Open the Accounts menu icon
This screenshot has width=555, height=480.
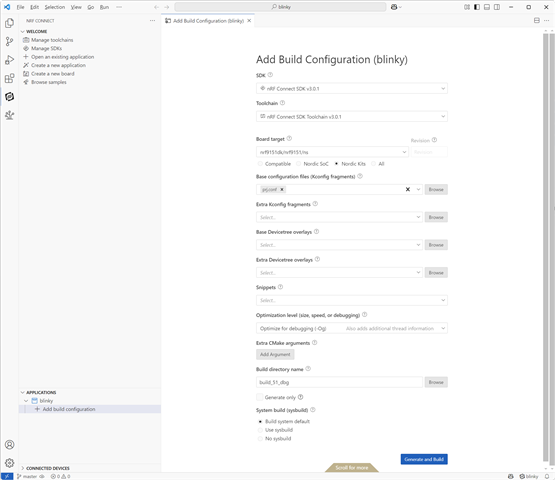pyautogui.click(x=10, y=445)
